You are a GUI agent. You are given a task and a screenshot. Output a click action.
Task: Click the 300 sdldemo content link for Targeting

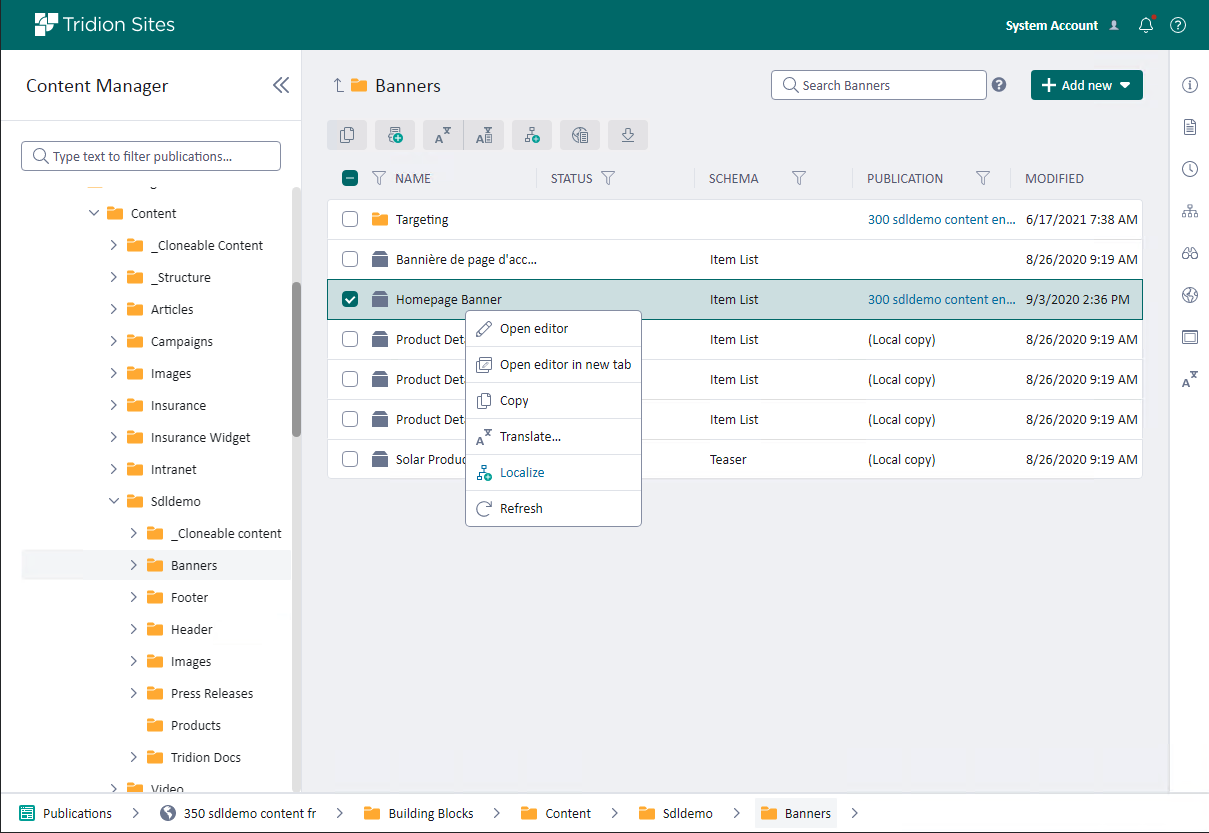(941, 219)
